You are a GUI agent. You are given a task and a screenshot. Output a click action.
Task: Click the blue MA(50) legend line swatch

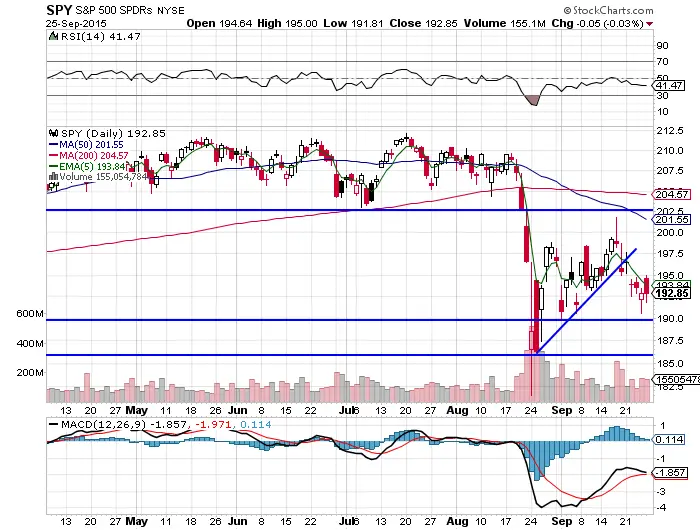pyautogui.click(x=53, y=145)
